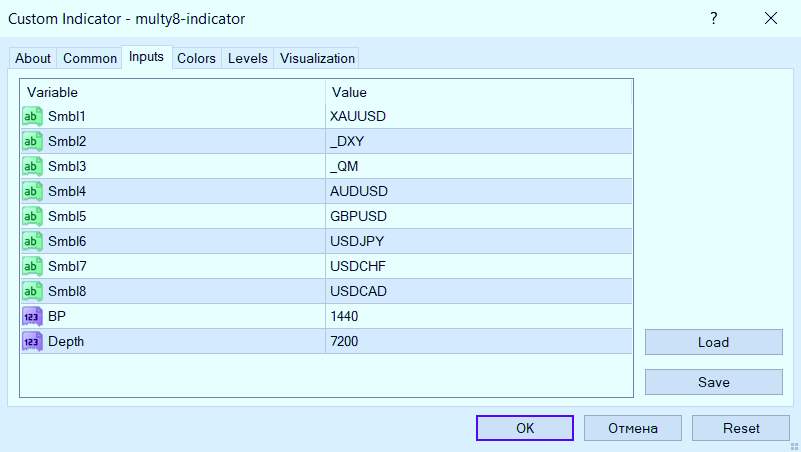This screenshot has width=801, height=452.
Task: Select the string icon for Smbl5
Action: tap(31, 216)
